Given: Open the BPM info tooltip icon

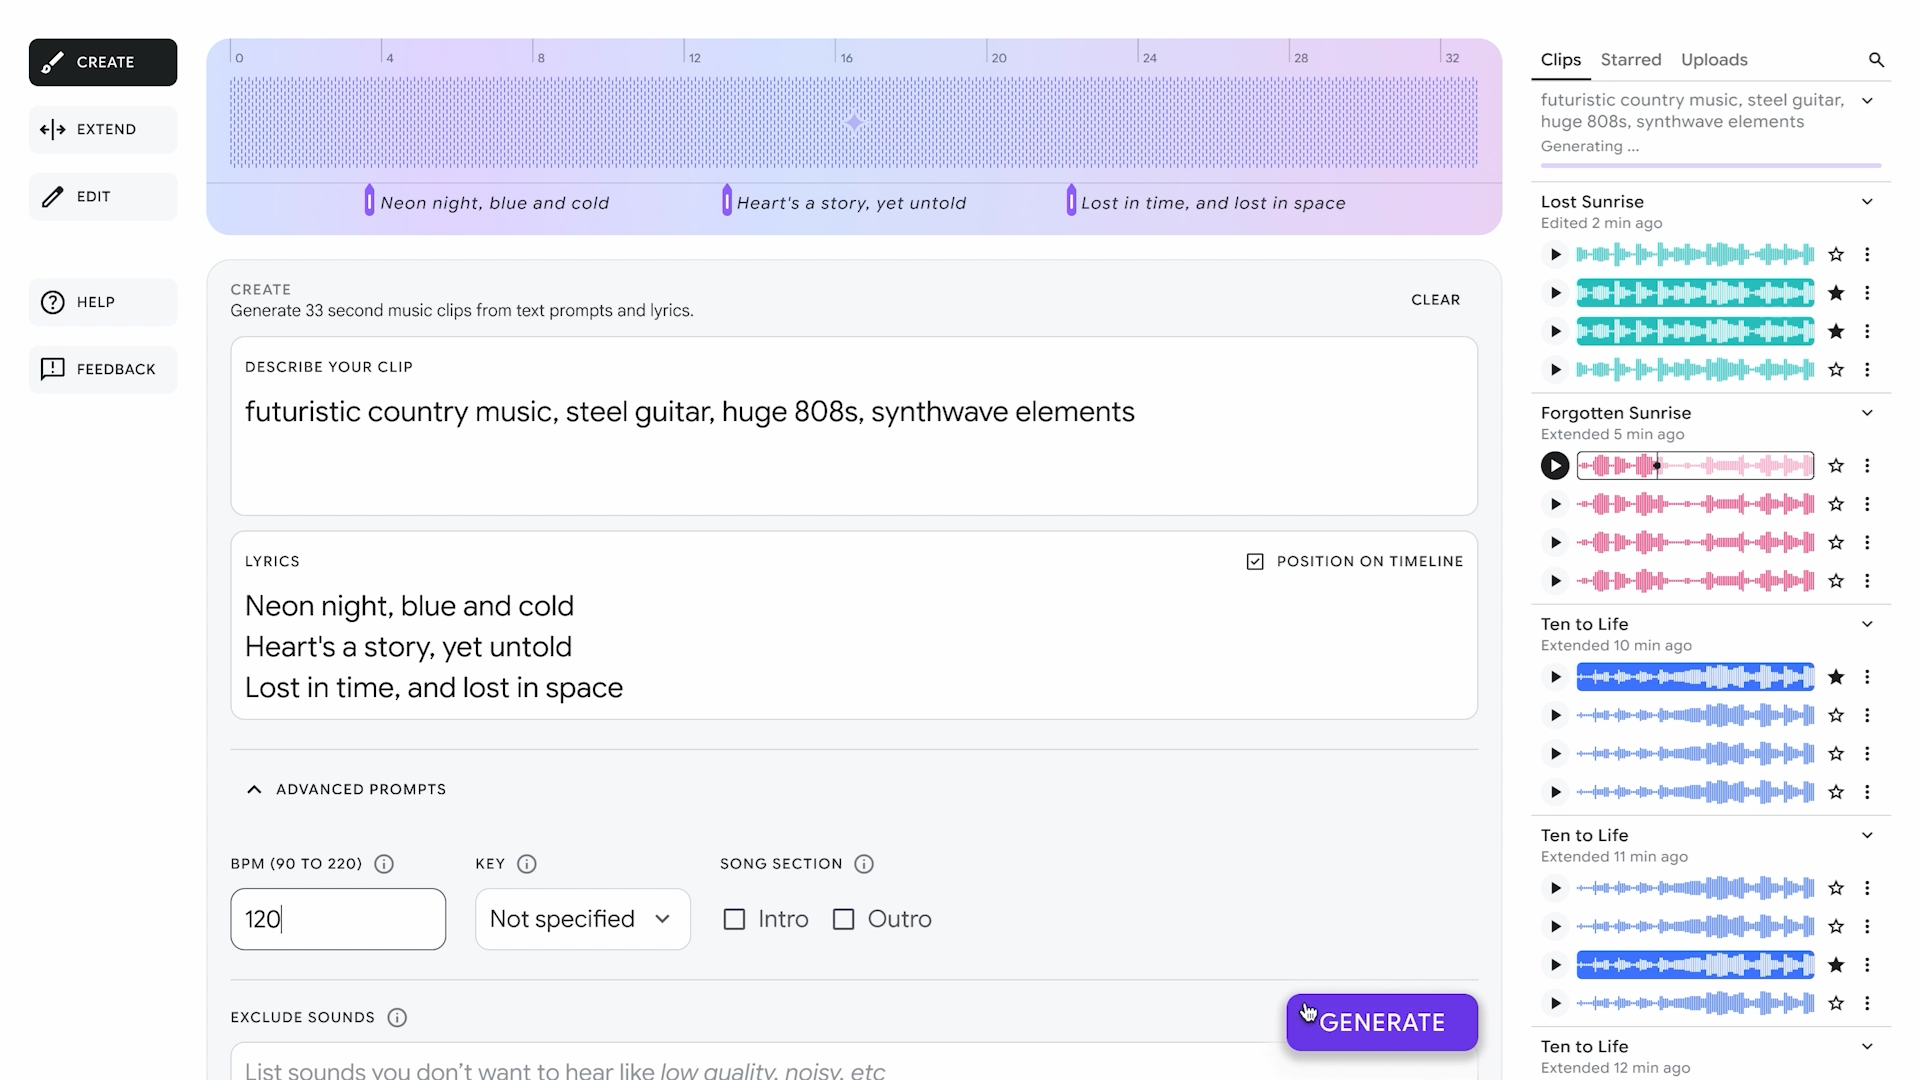Looking at the screenshot, I should [x=384, y=864].
